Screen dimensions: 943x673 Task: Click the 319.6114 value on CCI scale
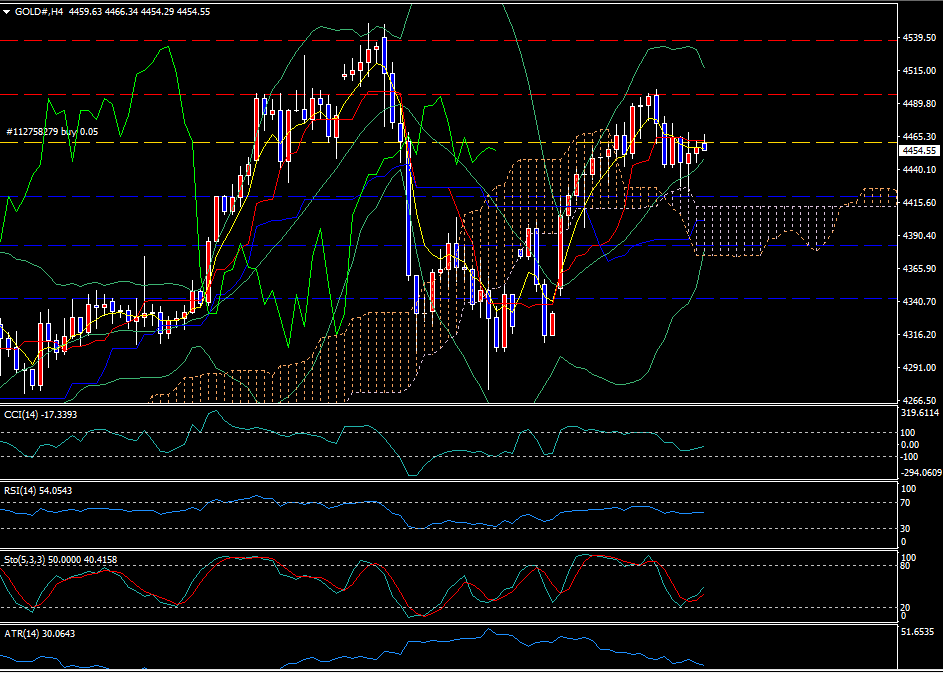(919, 412)
